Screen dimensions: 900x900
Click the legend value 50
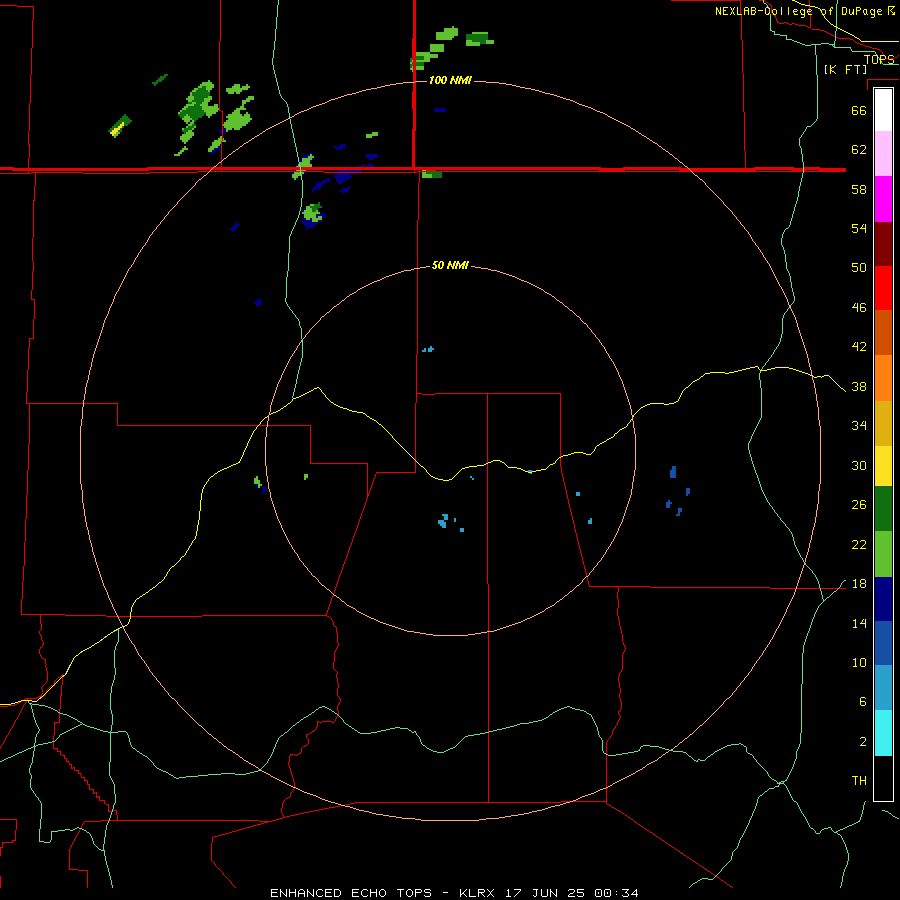pyautogui.click(x=859, y=267)
